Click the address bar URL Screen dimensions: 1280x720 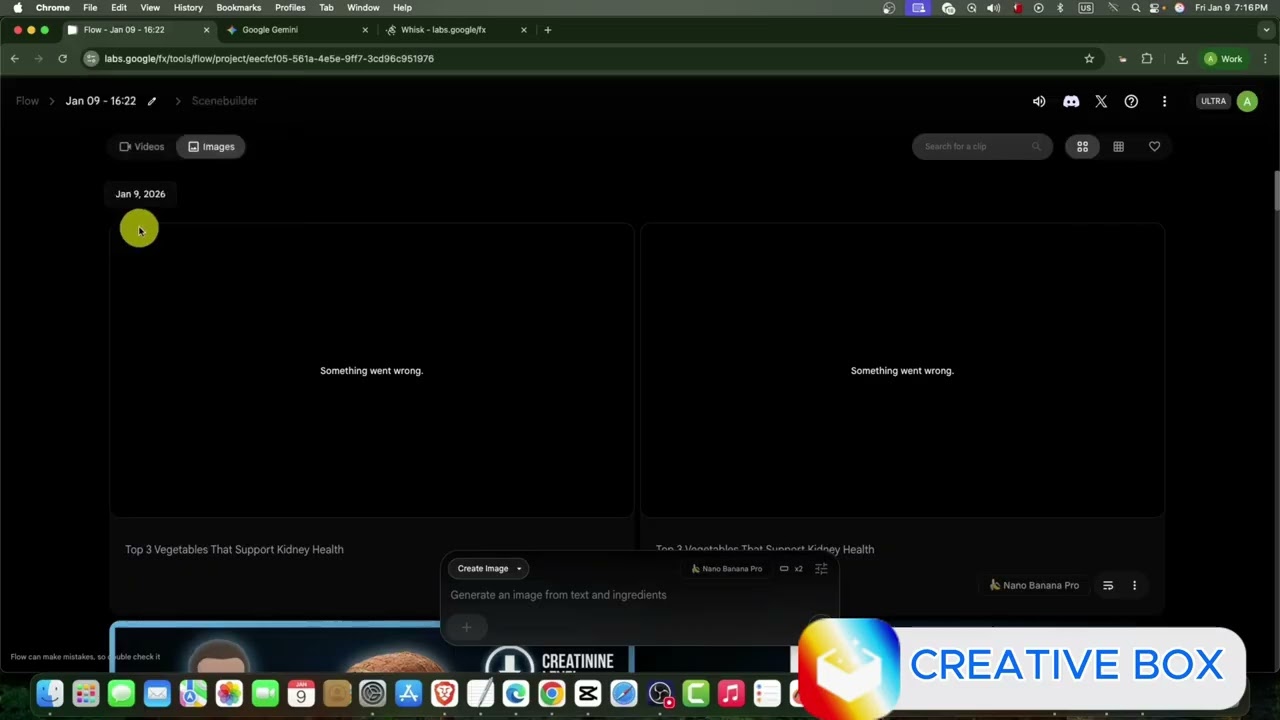pos(269,59)
